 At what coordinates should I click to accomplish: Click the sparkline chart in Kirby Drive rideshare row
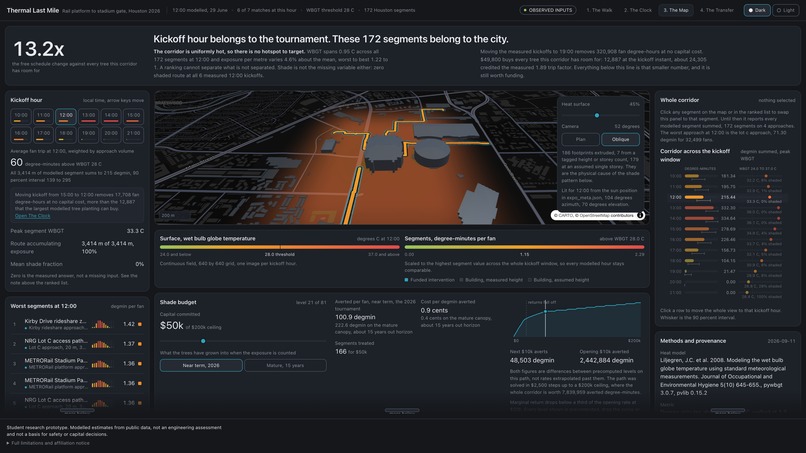point(101,324)
